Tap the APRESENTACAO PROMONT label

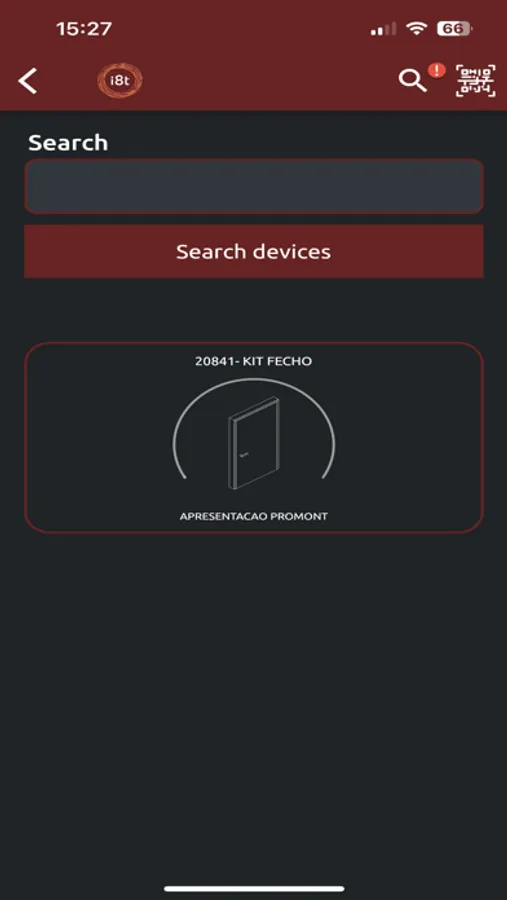254,516
